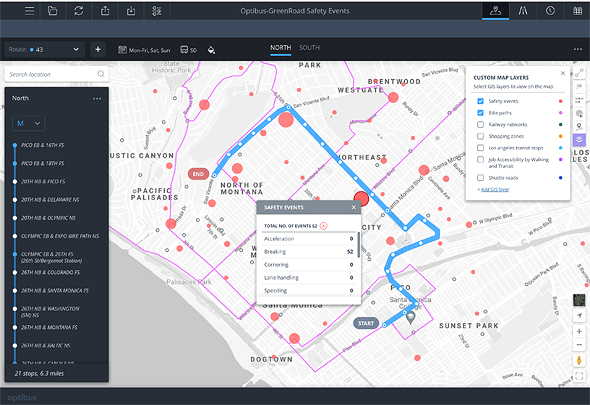590x405 pixels.
Task: Enable the Railway networks layer
Action: pyautogui.click(x=480, y=124)
